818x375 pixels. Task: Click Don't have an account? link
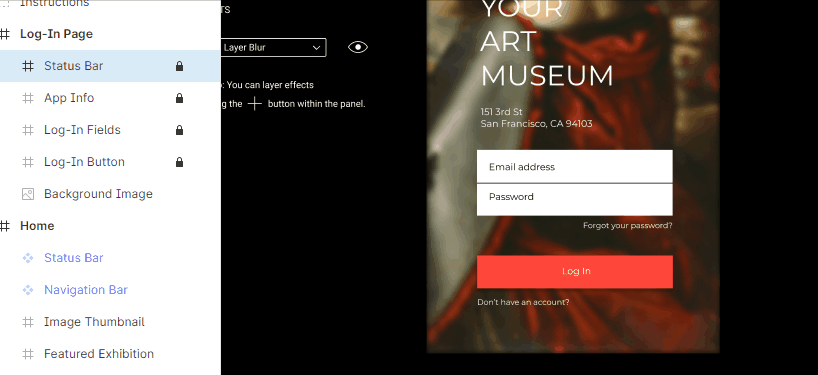[523, 303]
